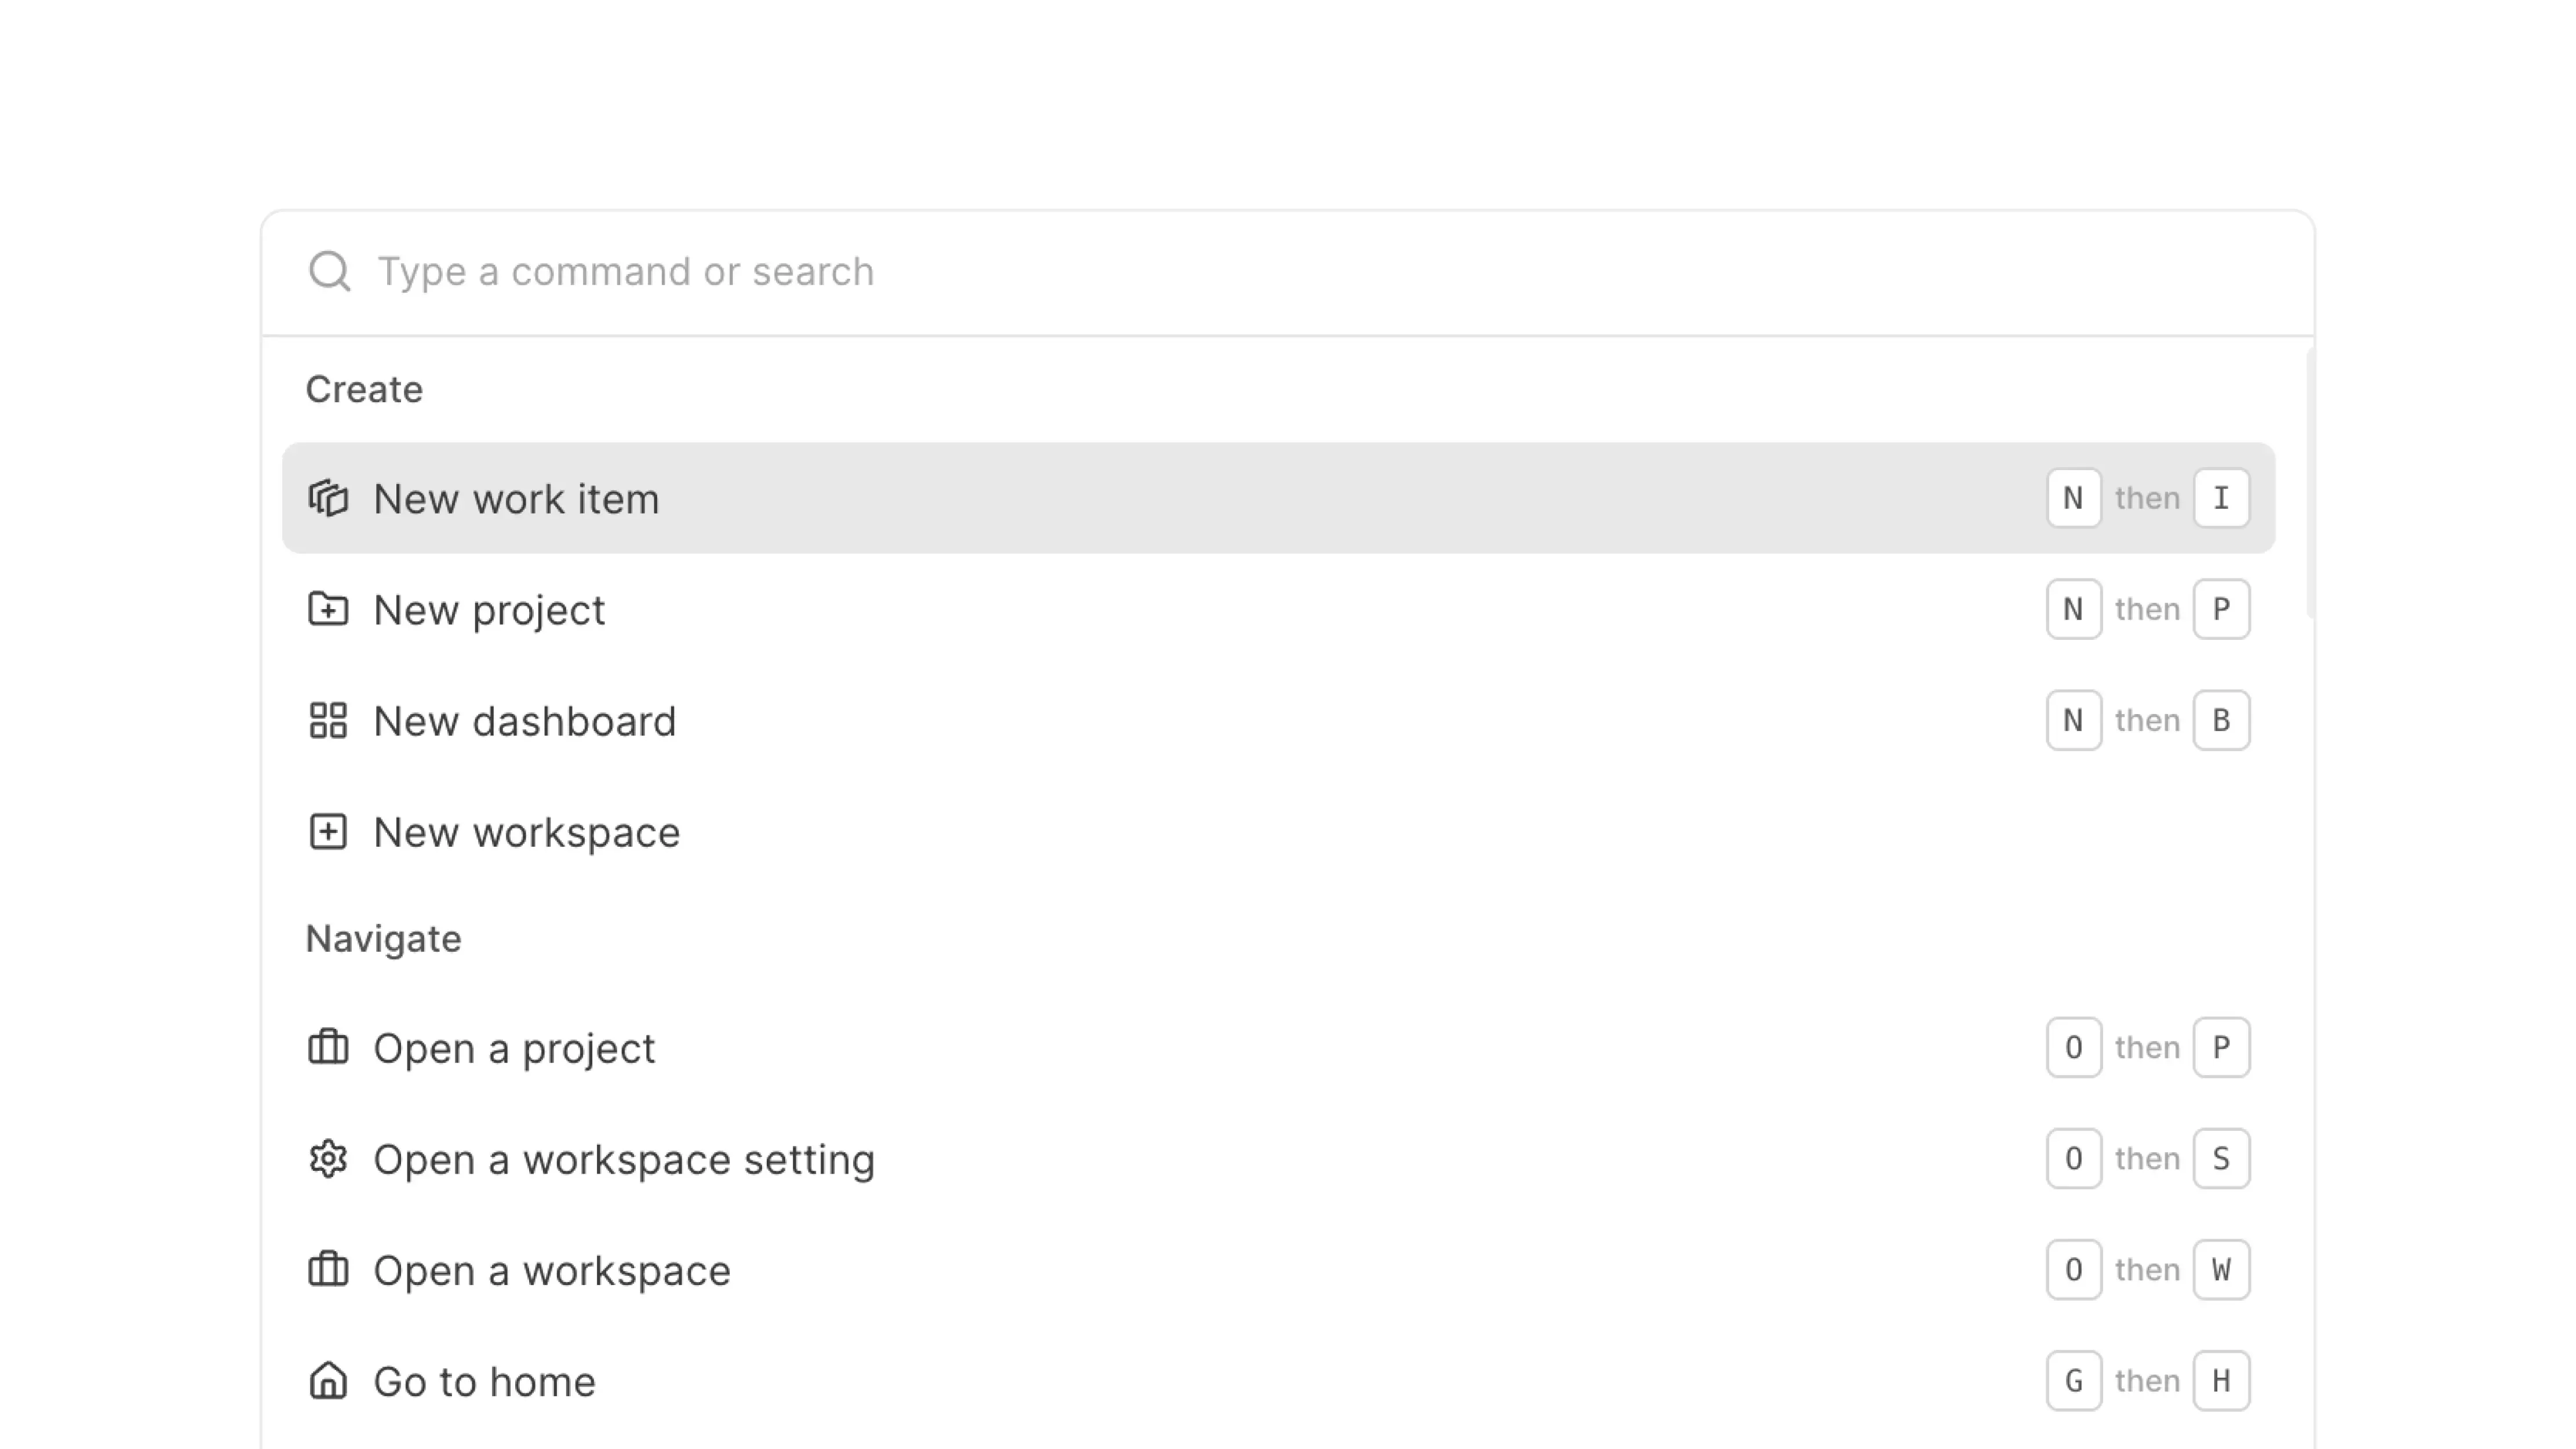Click the home icon beside Go to home
The image size is (2576, 1449).
coord(327,1380)
